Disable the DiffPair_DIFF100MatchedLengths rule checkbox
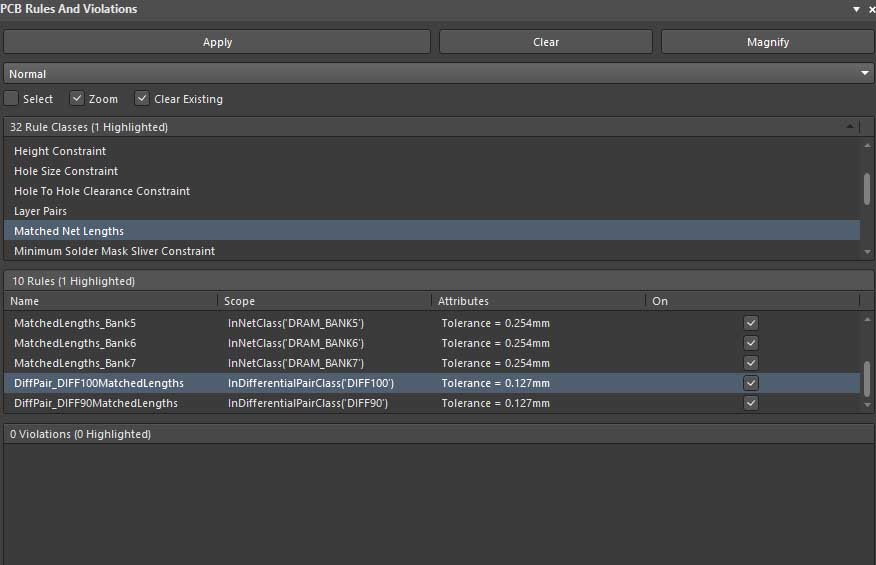 click(x=751, y=383)
